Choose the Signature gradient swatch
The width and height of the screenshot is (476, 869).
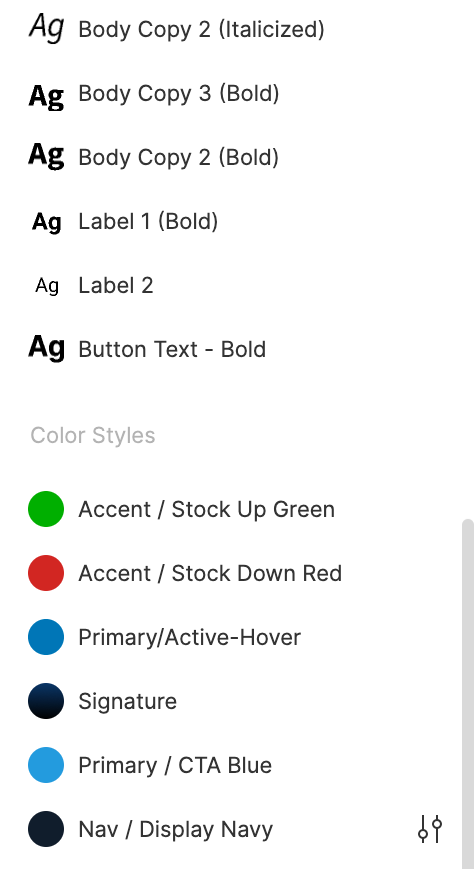click(46, 701)
